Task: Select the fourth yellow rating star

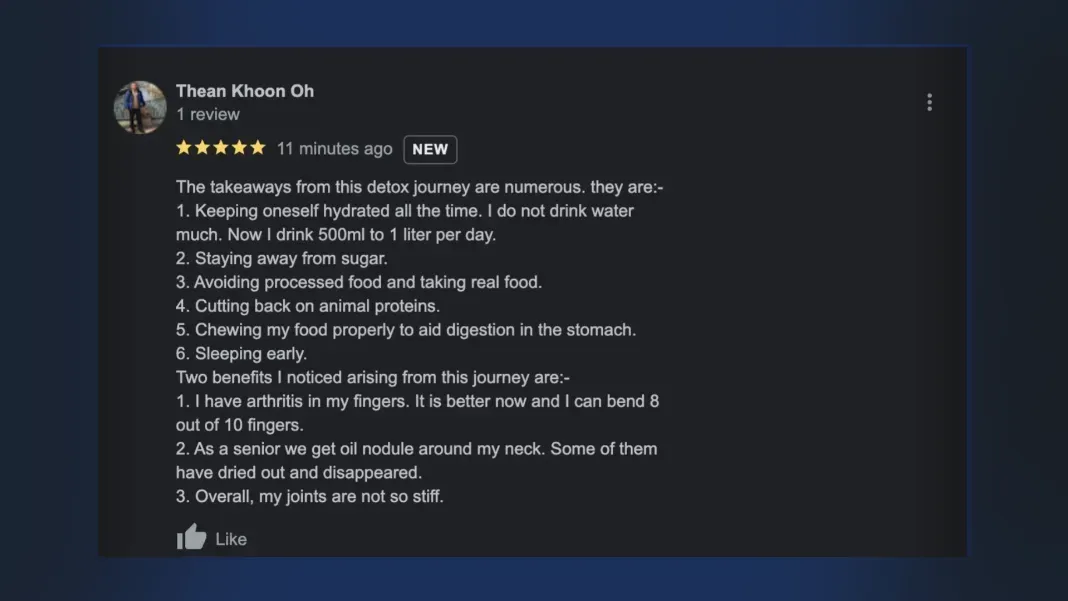Action: click(x=239, y=148)
